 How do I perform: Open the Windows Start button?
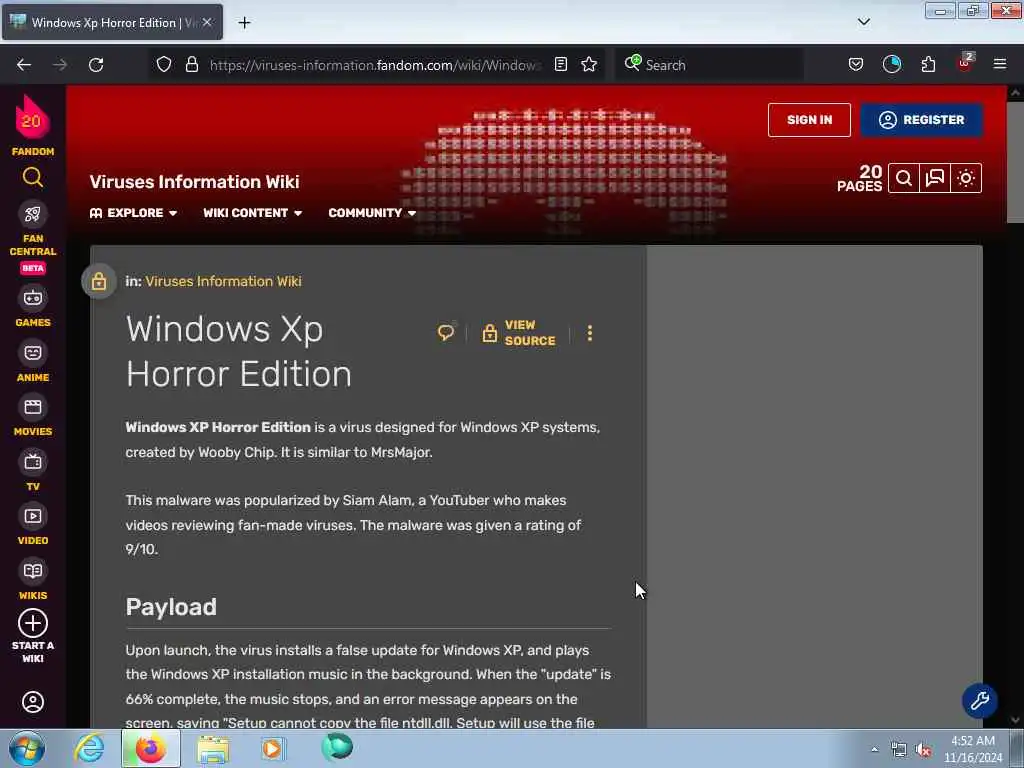click(x=27, y=748)
